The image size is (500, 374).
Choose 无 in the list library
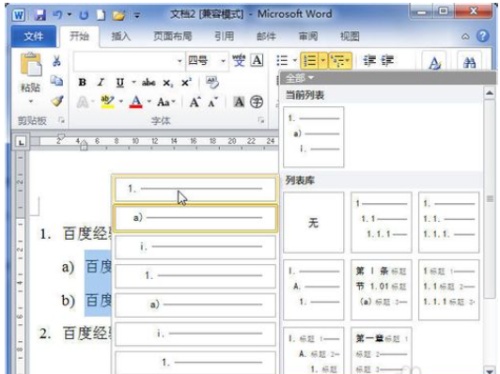pyautogui.click(x=313, y=222)
